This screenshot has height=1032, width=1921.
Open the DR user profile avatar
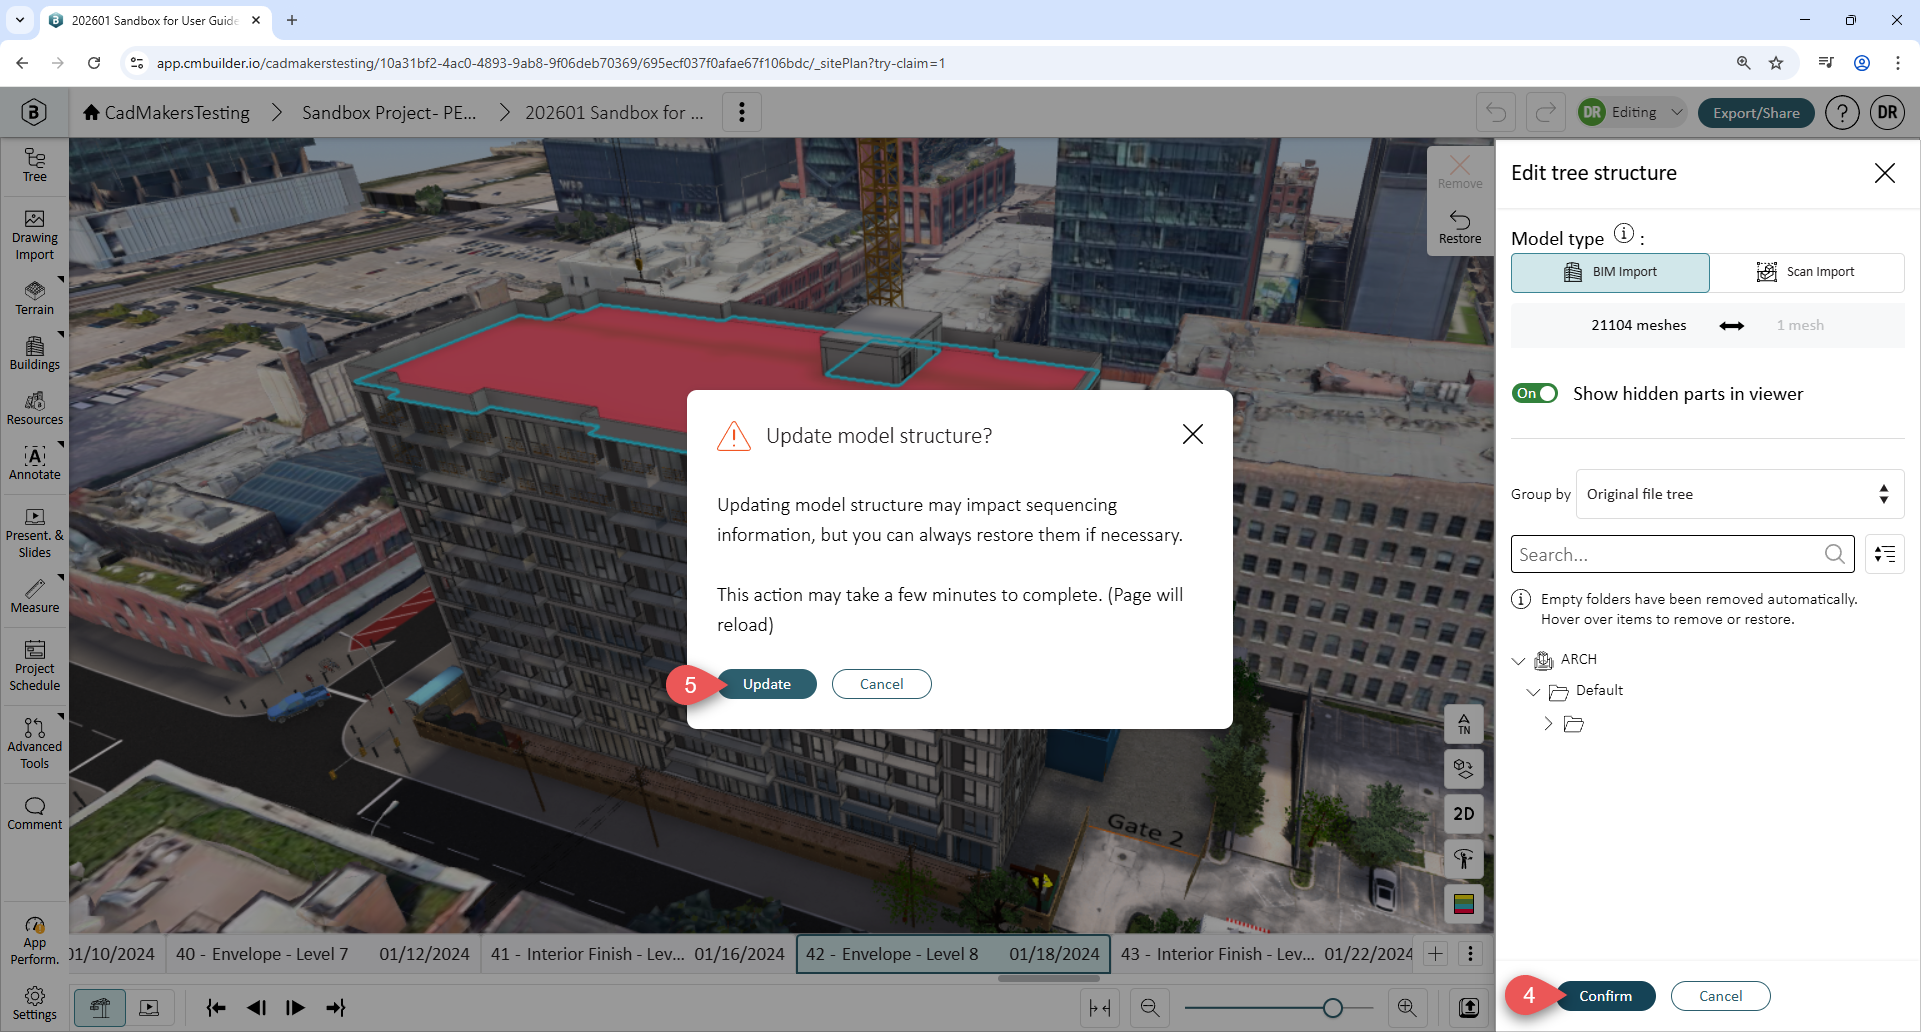pyautogui.click(x=1888, y=112)
